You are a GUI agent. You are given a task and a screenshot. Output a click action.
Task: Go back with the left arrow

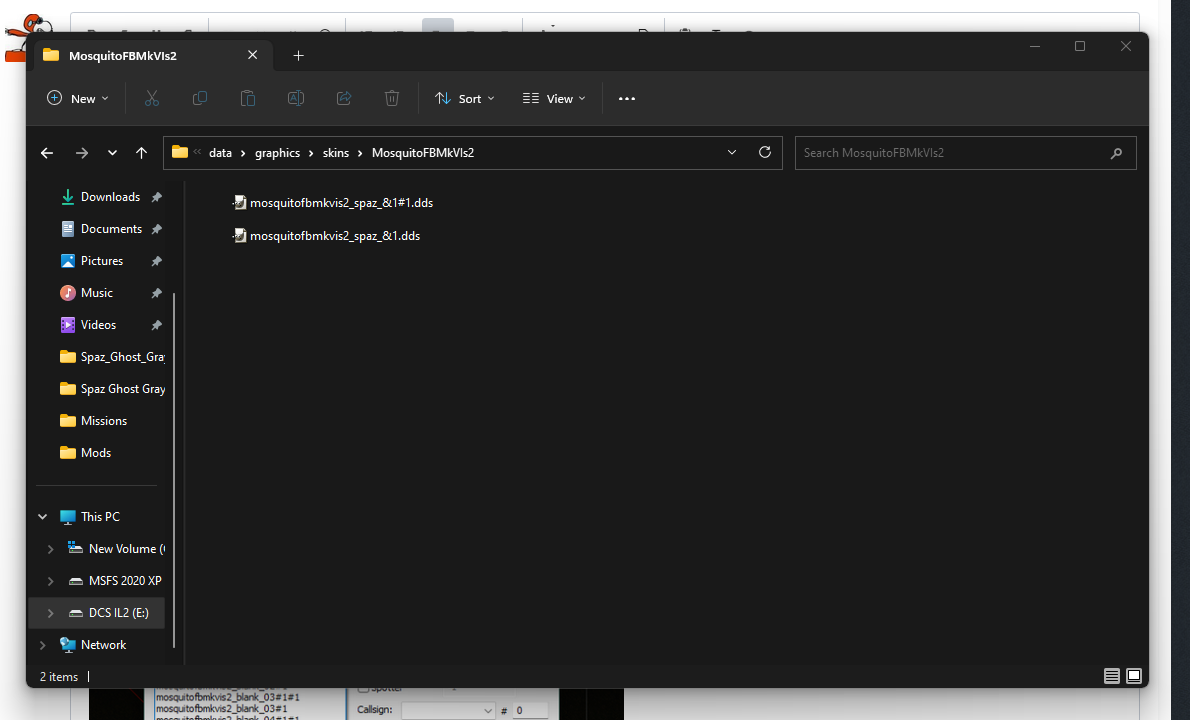(x=47, y=153)
